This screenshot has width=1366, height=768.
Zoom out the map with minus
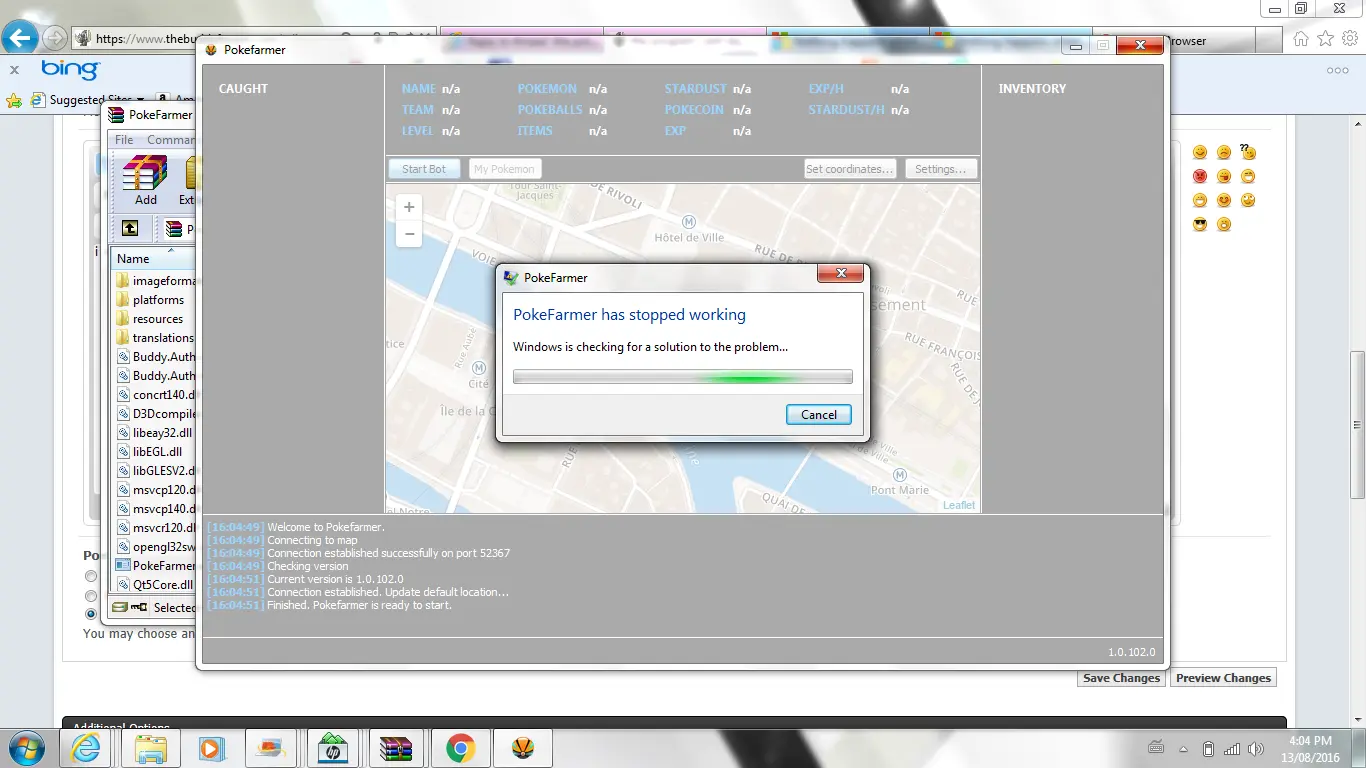click(x=409, y=234)
